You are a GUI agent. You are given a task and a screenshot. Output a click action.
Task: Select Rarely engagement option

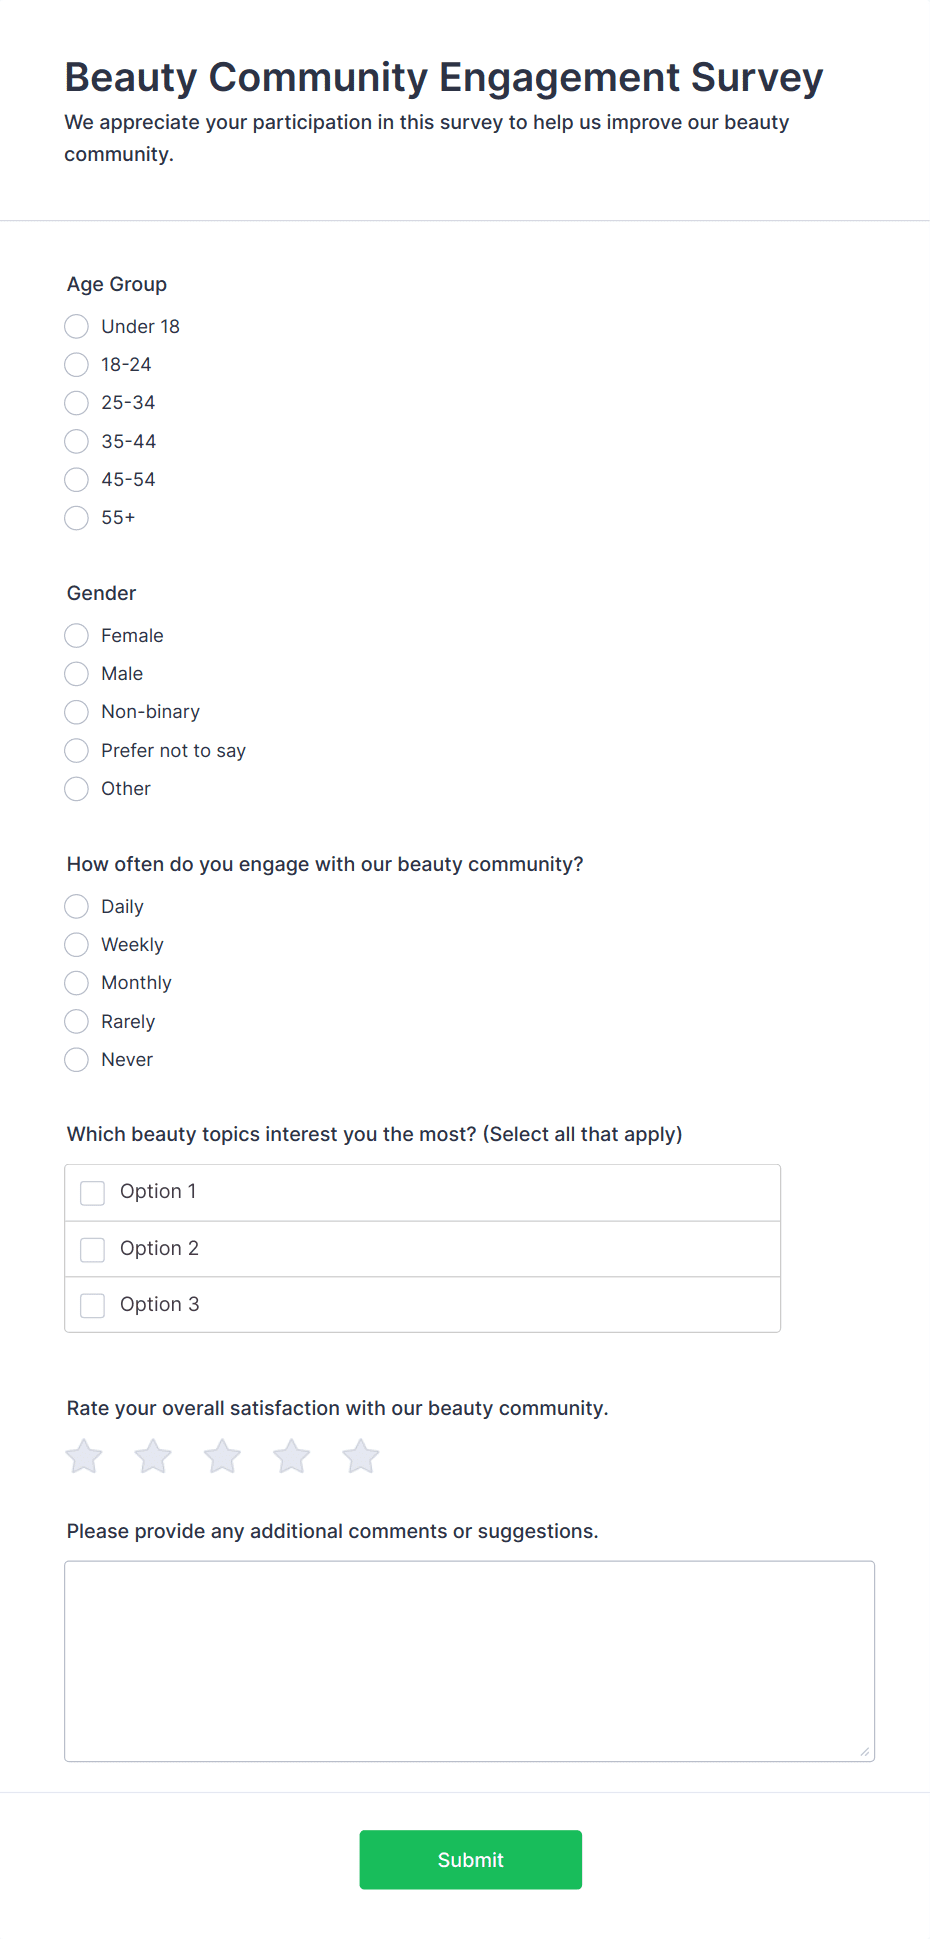click(77, 1022)
